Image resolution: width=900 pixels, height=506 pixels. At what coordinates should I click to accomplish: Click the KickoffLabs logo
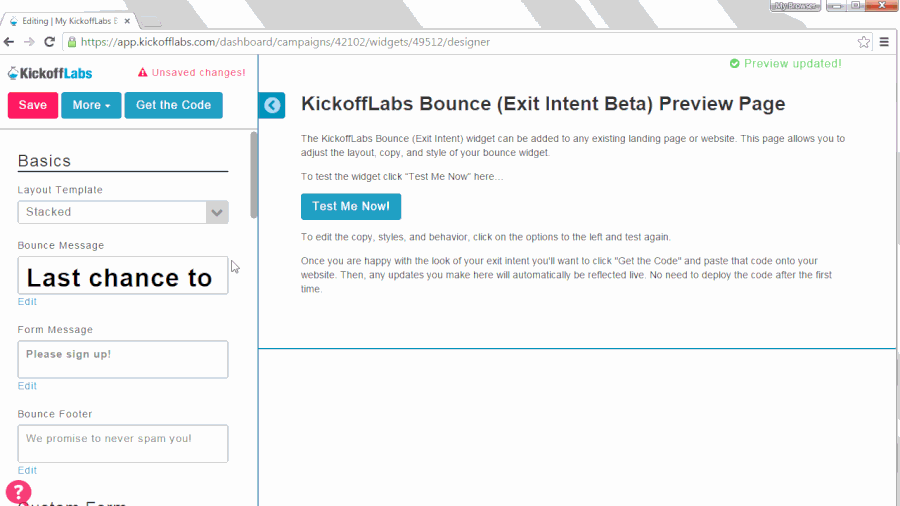tap(50, 73)
